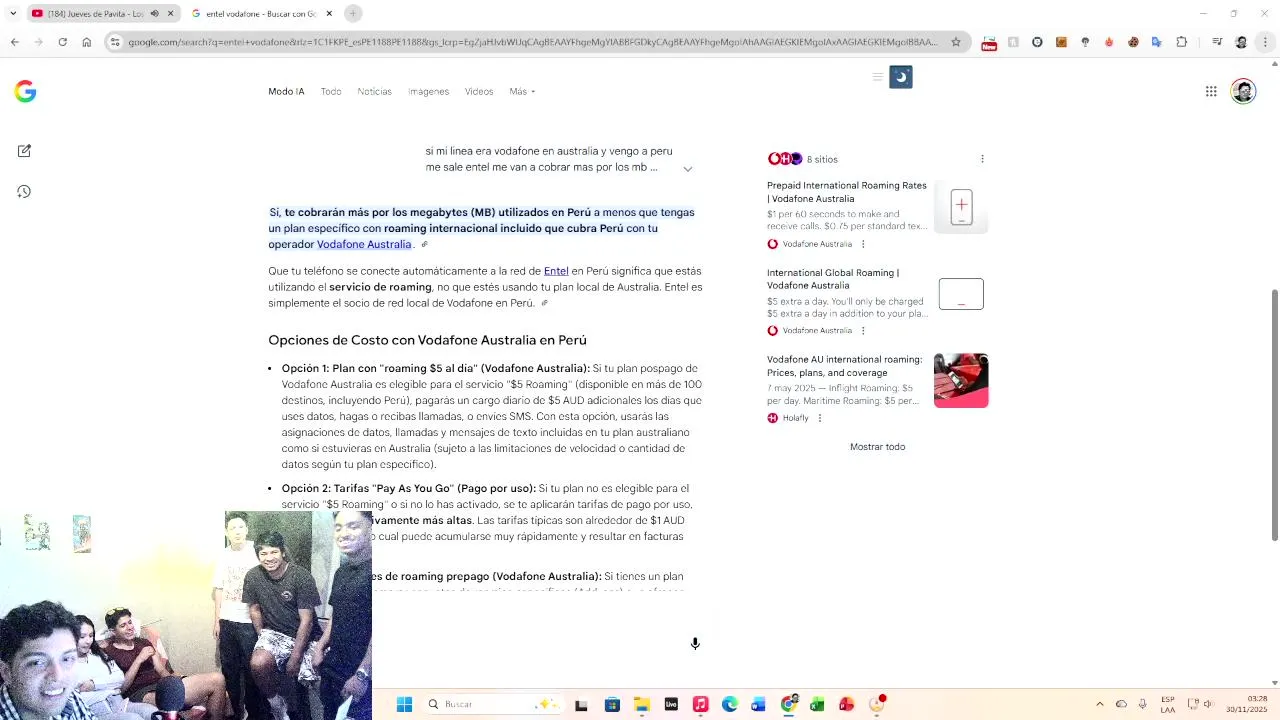This screenshot has height=720, width=1280.
Task: Click source link icon after Vodafone Australia
Action: (x=424, y=245)
